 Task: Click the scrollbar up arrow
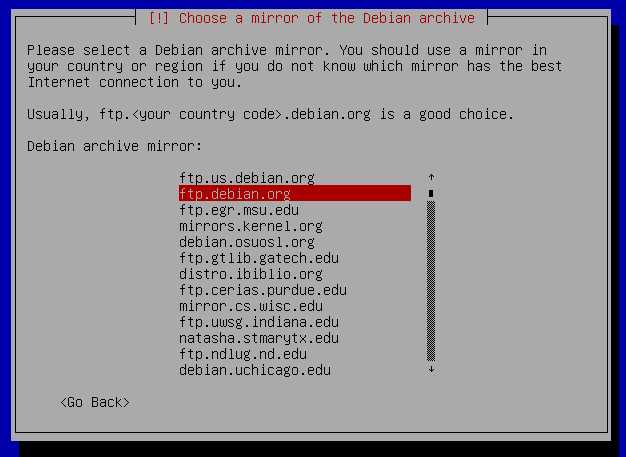pos(431,177)
